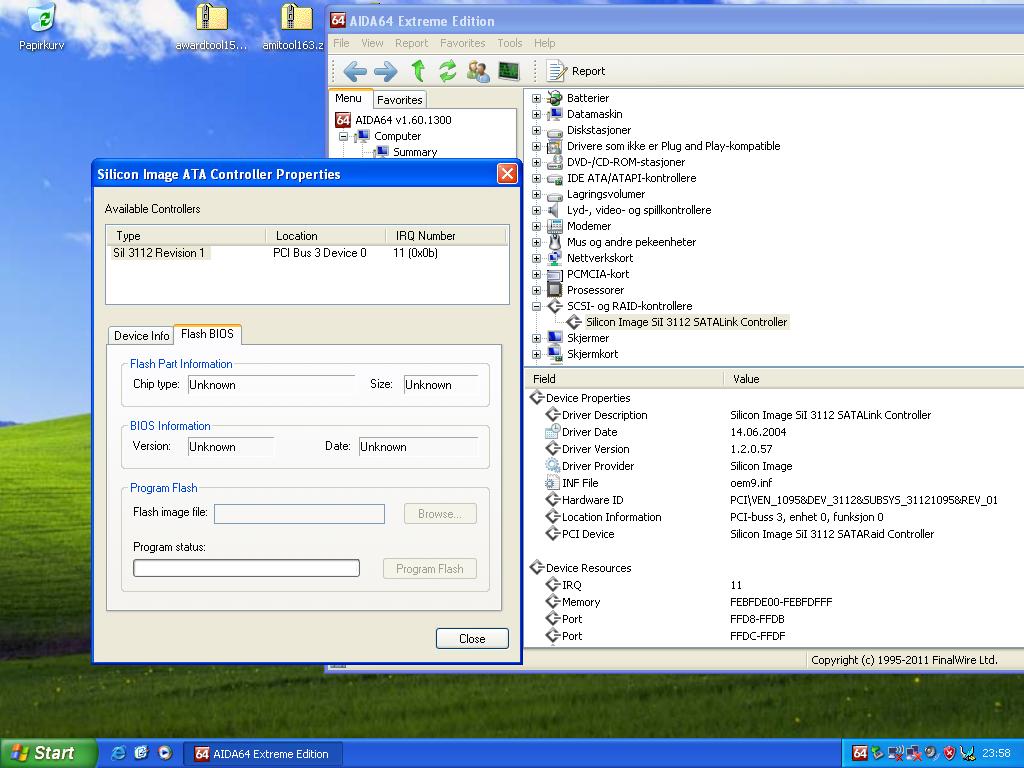The image size is (1024, 768).
Task: Click the users icon in AIDA64 toolbar
Action: pyautogui.click(x=478, y=71)
